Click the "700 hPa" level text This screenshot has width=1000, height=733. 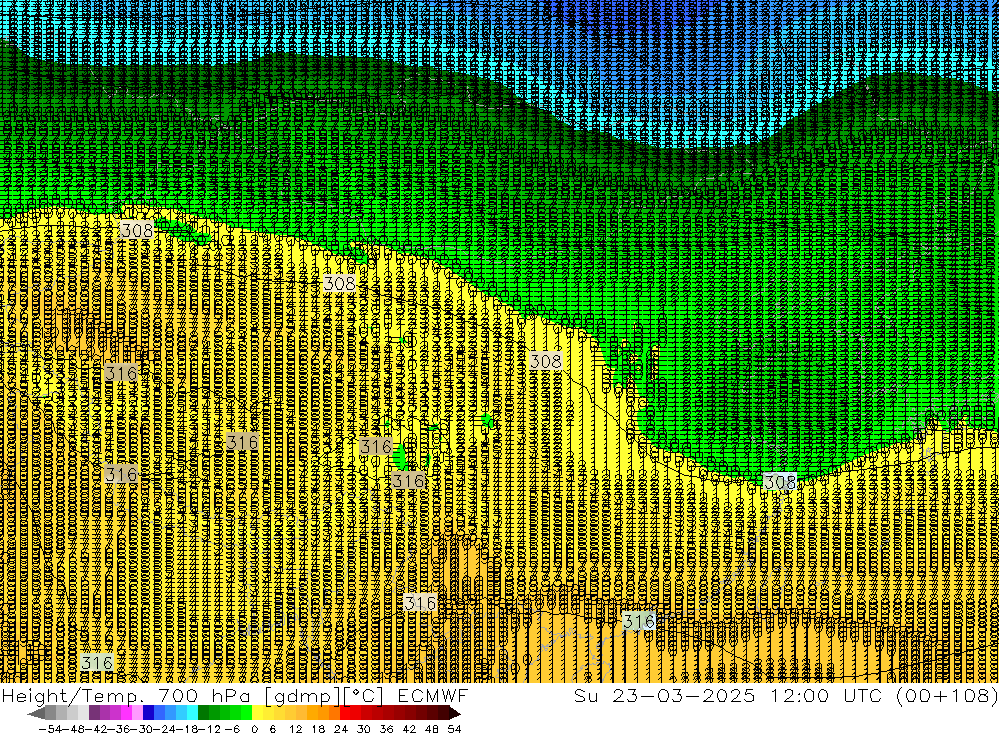[203, 695]
